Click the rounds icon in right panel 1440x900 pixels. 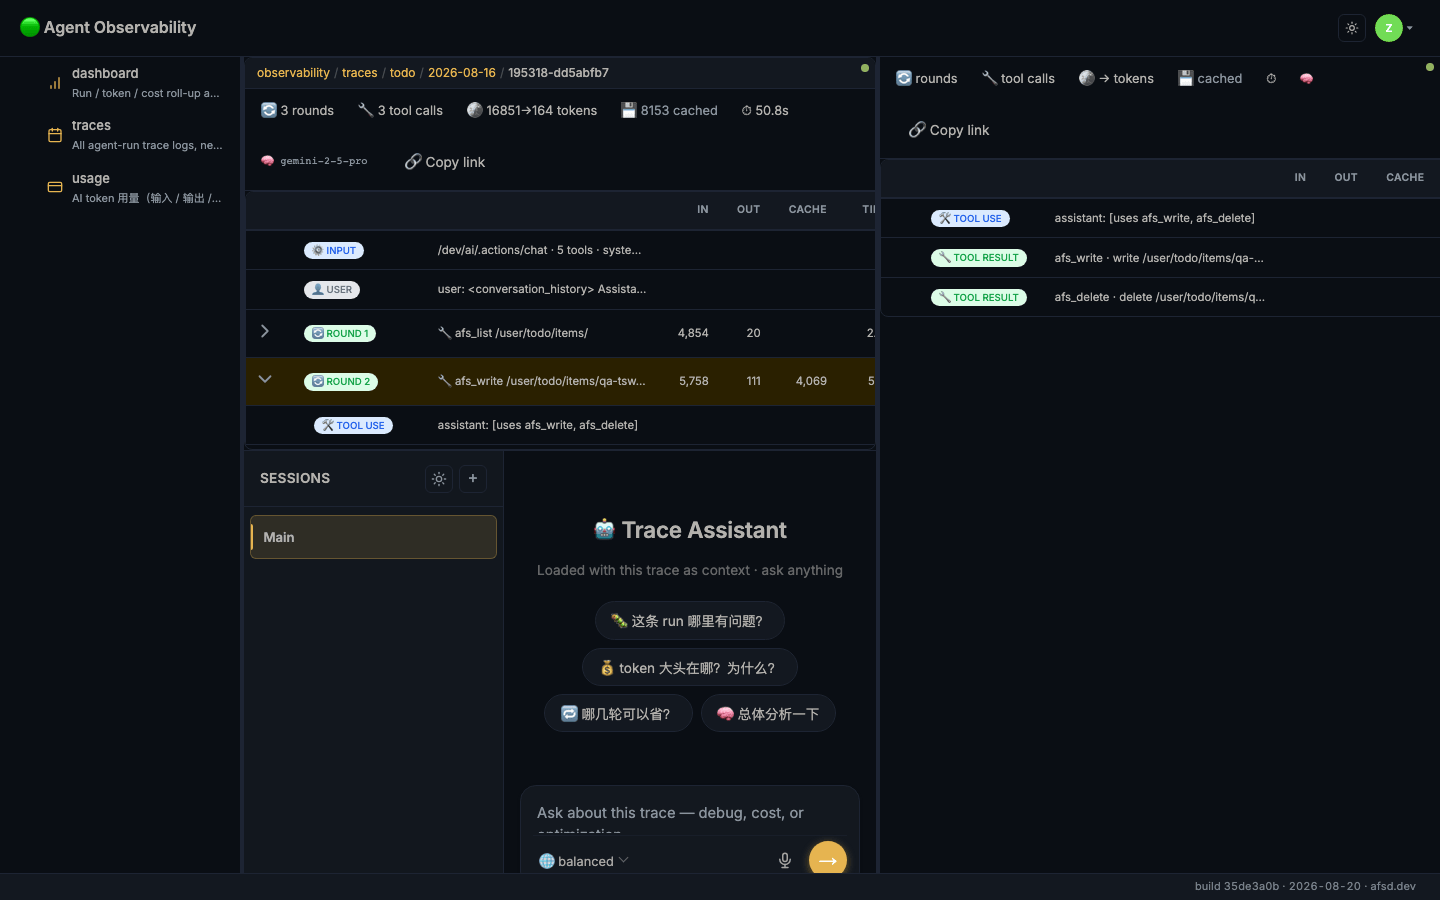tap(904, 78)
